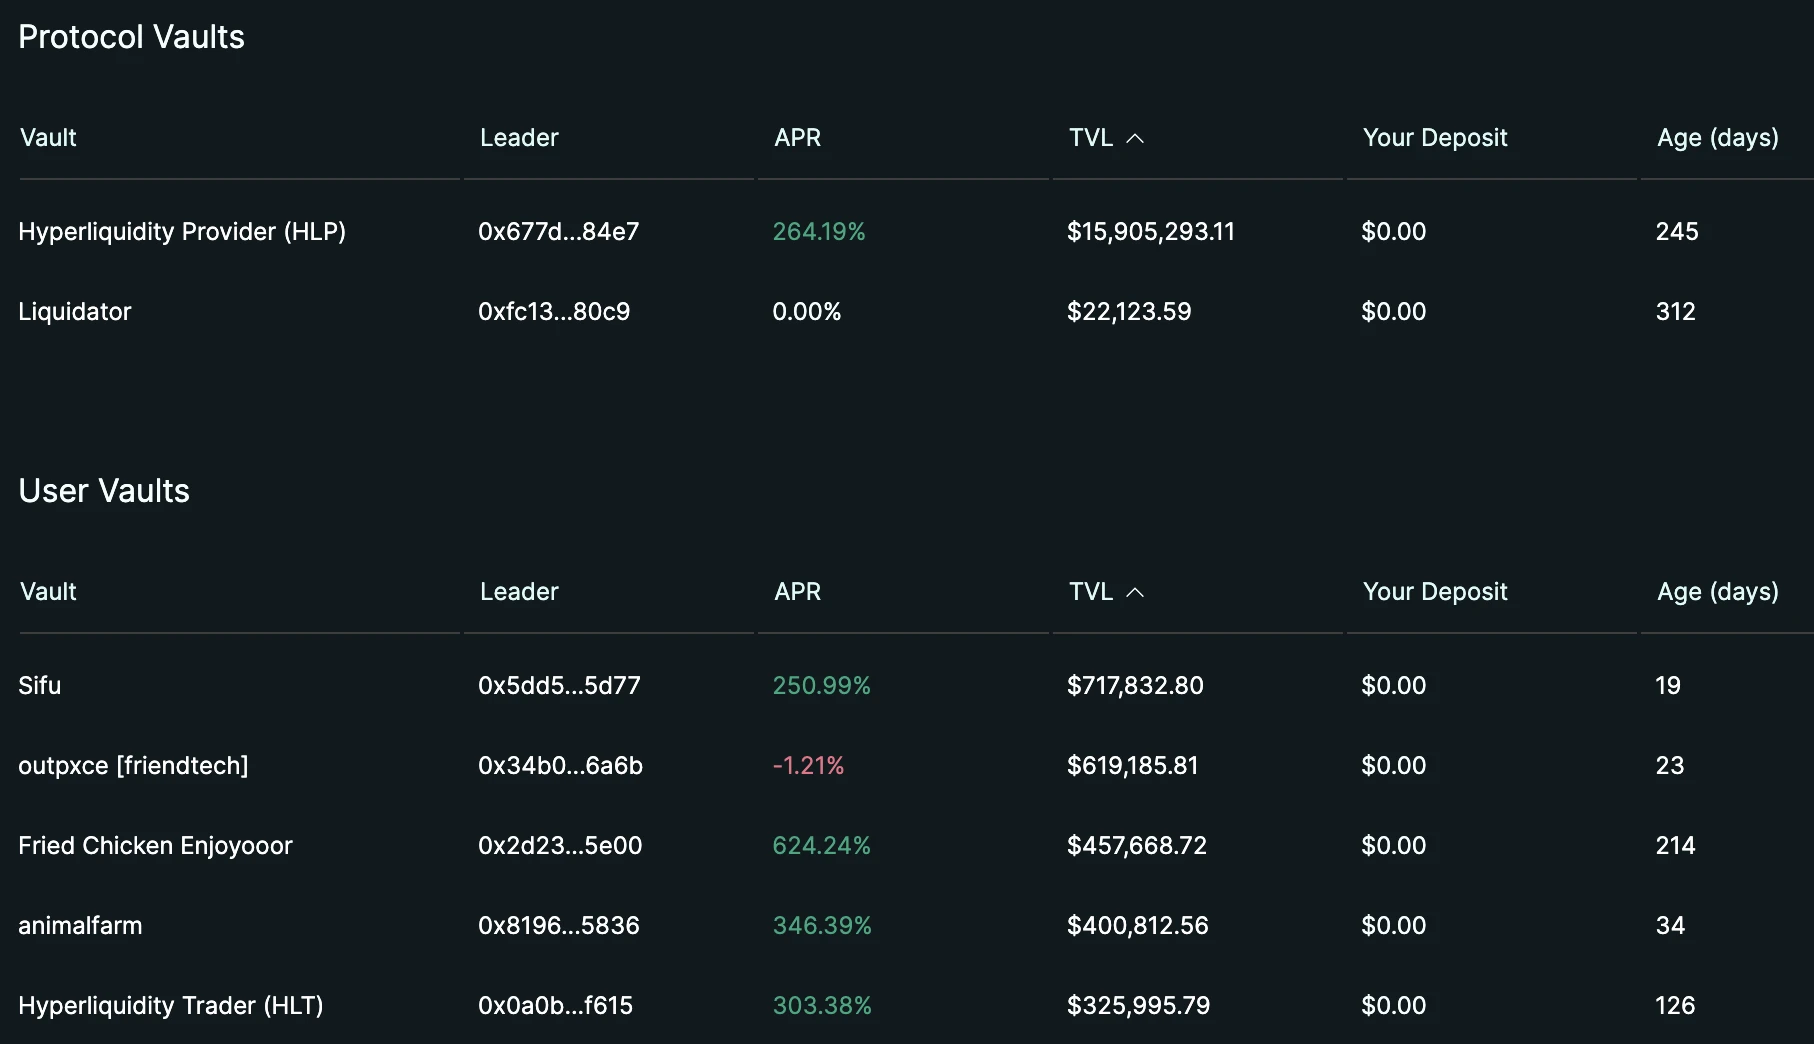View the Fried Chicken Enjoyooor vault
The width and height of the screenshot is (1814, 1044).
click(155, 845)
